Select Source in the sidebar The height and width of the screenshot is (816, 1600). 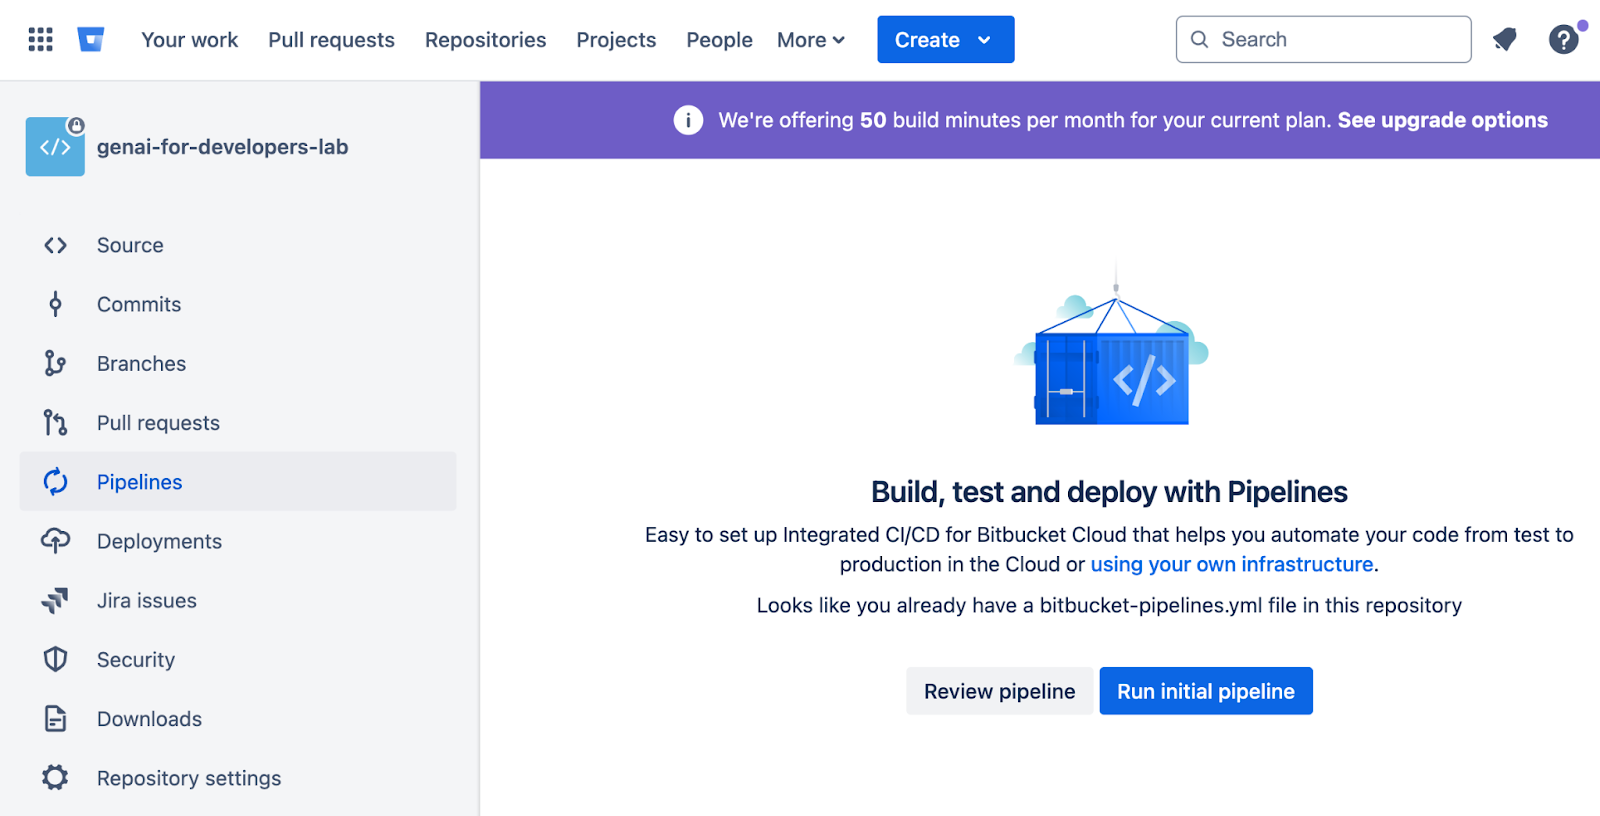click(x=130, y=245)
